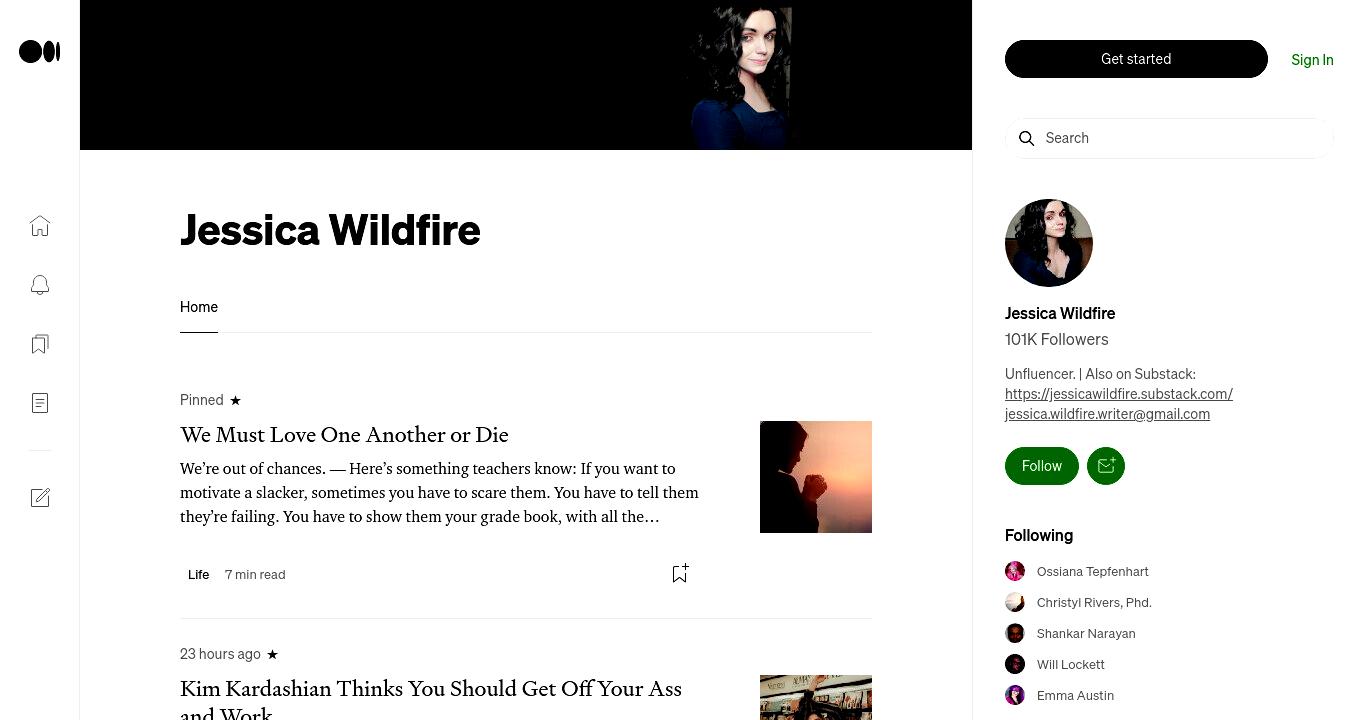The height and width of the screenshot is (720, 1366).
Task: Open the reading lists bookmark icon
Action: [x=40, y=344]
